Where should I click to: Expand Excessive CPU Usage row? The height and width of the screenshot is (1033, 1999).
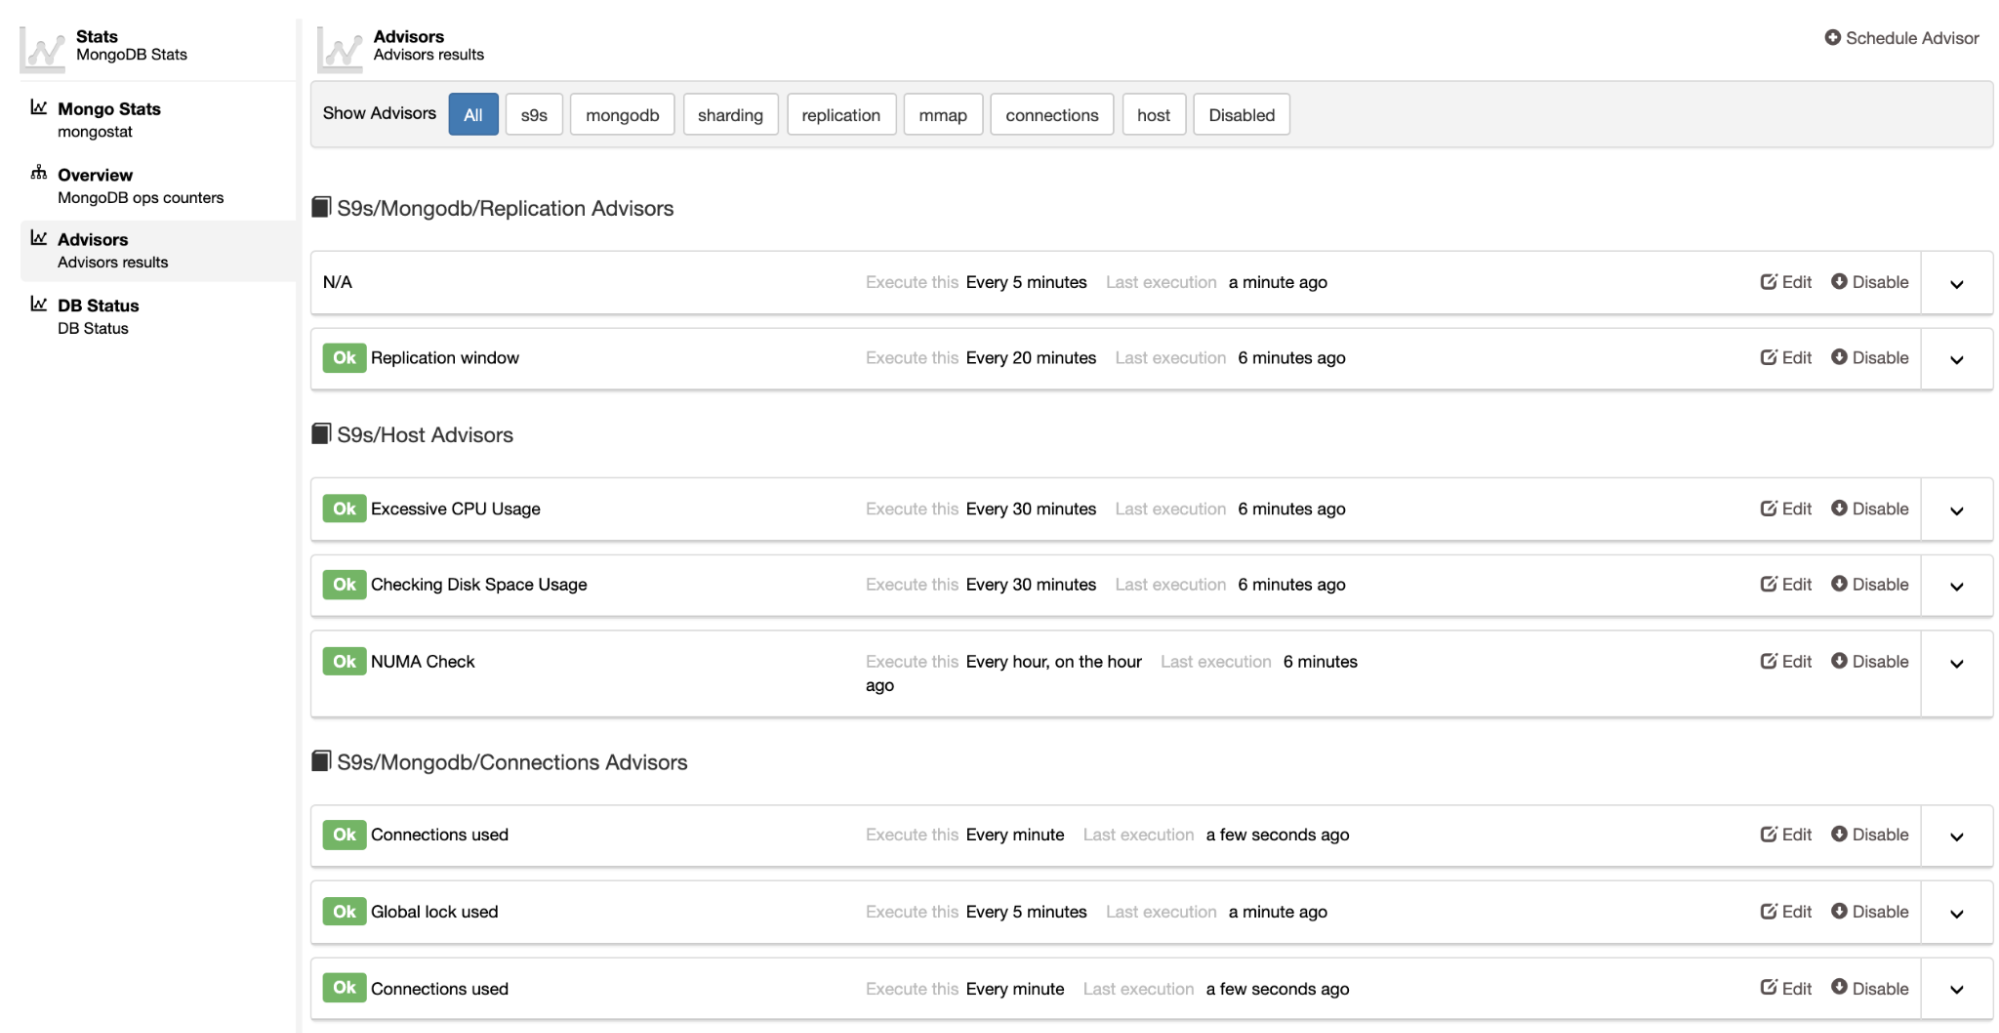[1957, 511]
